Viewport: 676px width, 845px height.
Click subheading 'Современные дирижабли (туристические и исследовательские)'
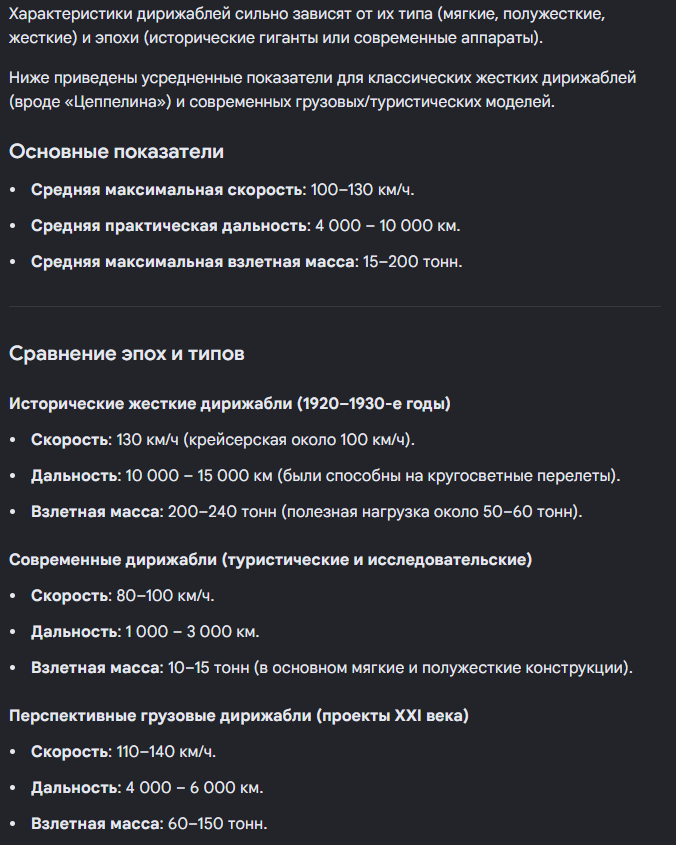[271, 560]
